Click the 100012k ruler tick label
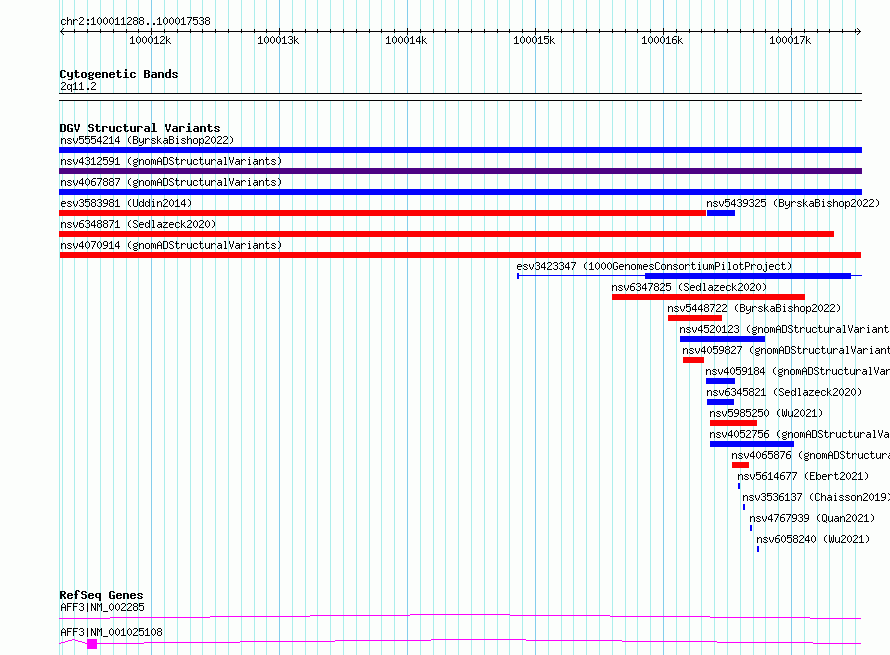890x655 pixels. tap(150, 40)
